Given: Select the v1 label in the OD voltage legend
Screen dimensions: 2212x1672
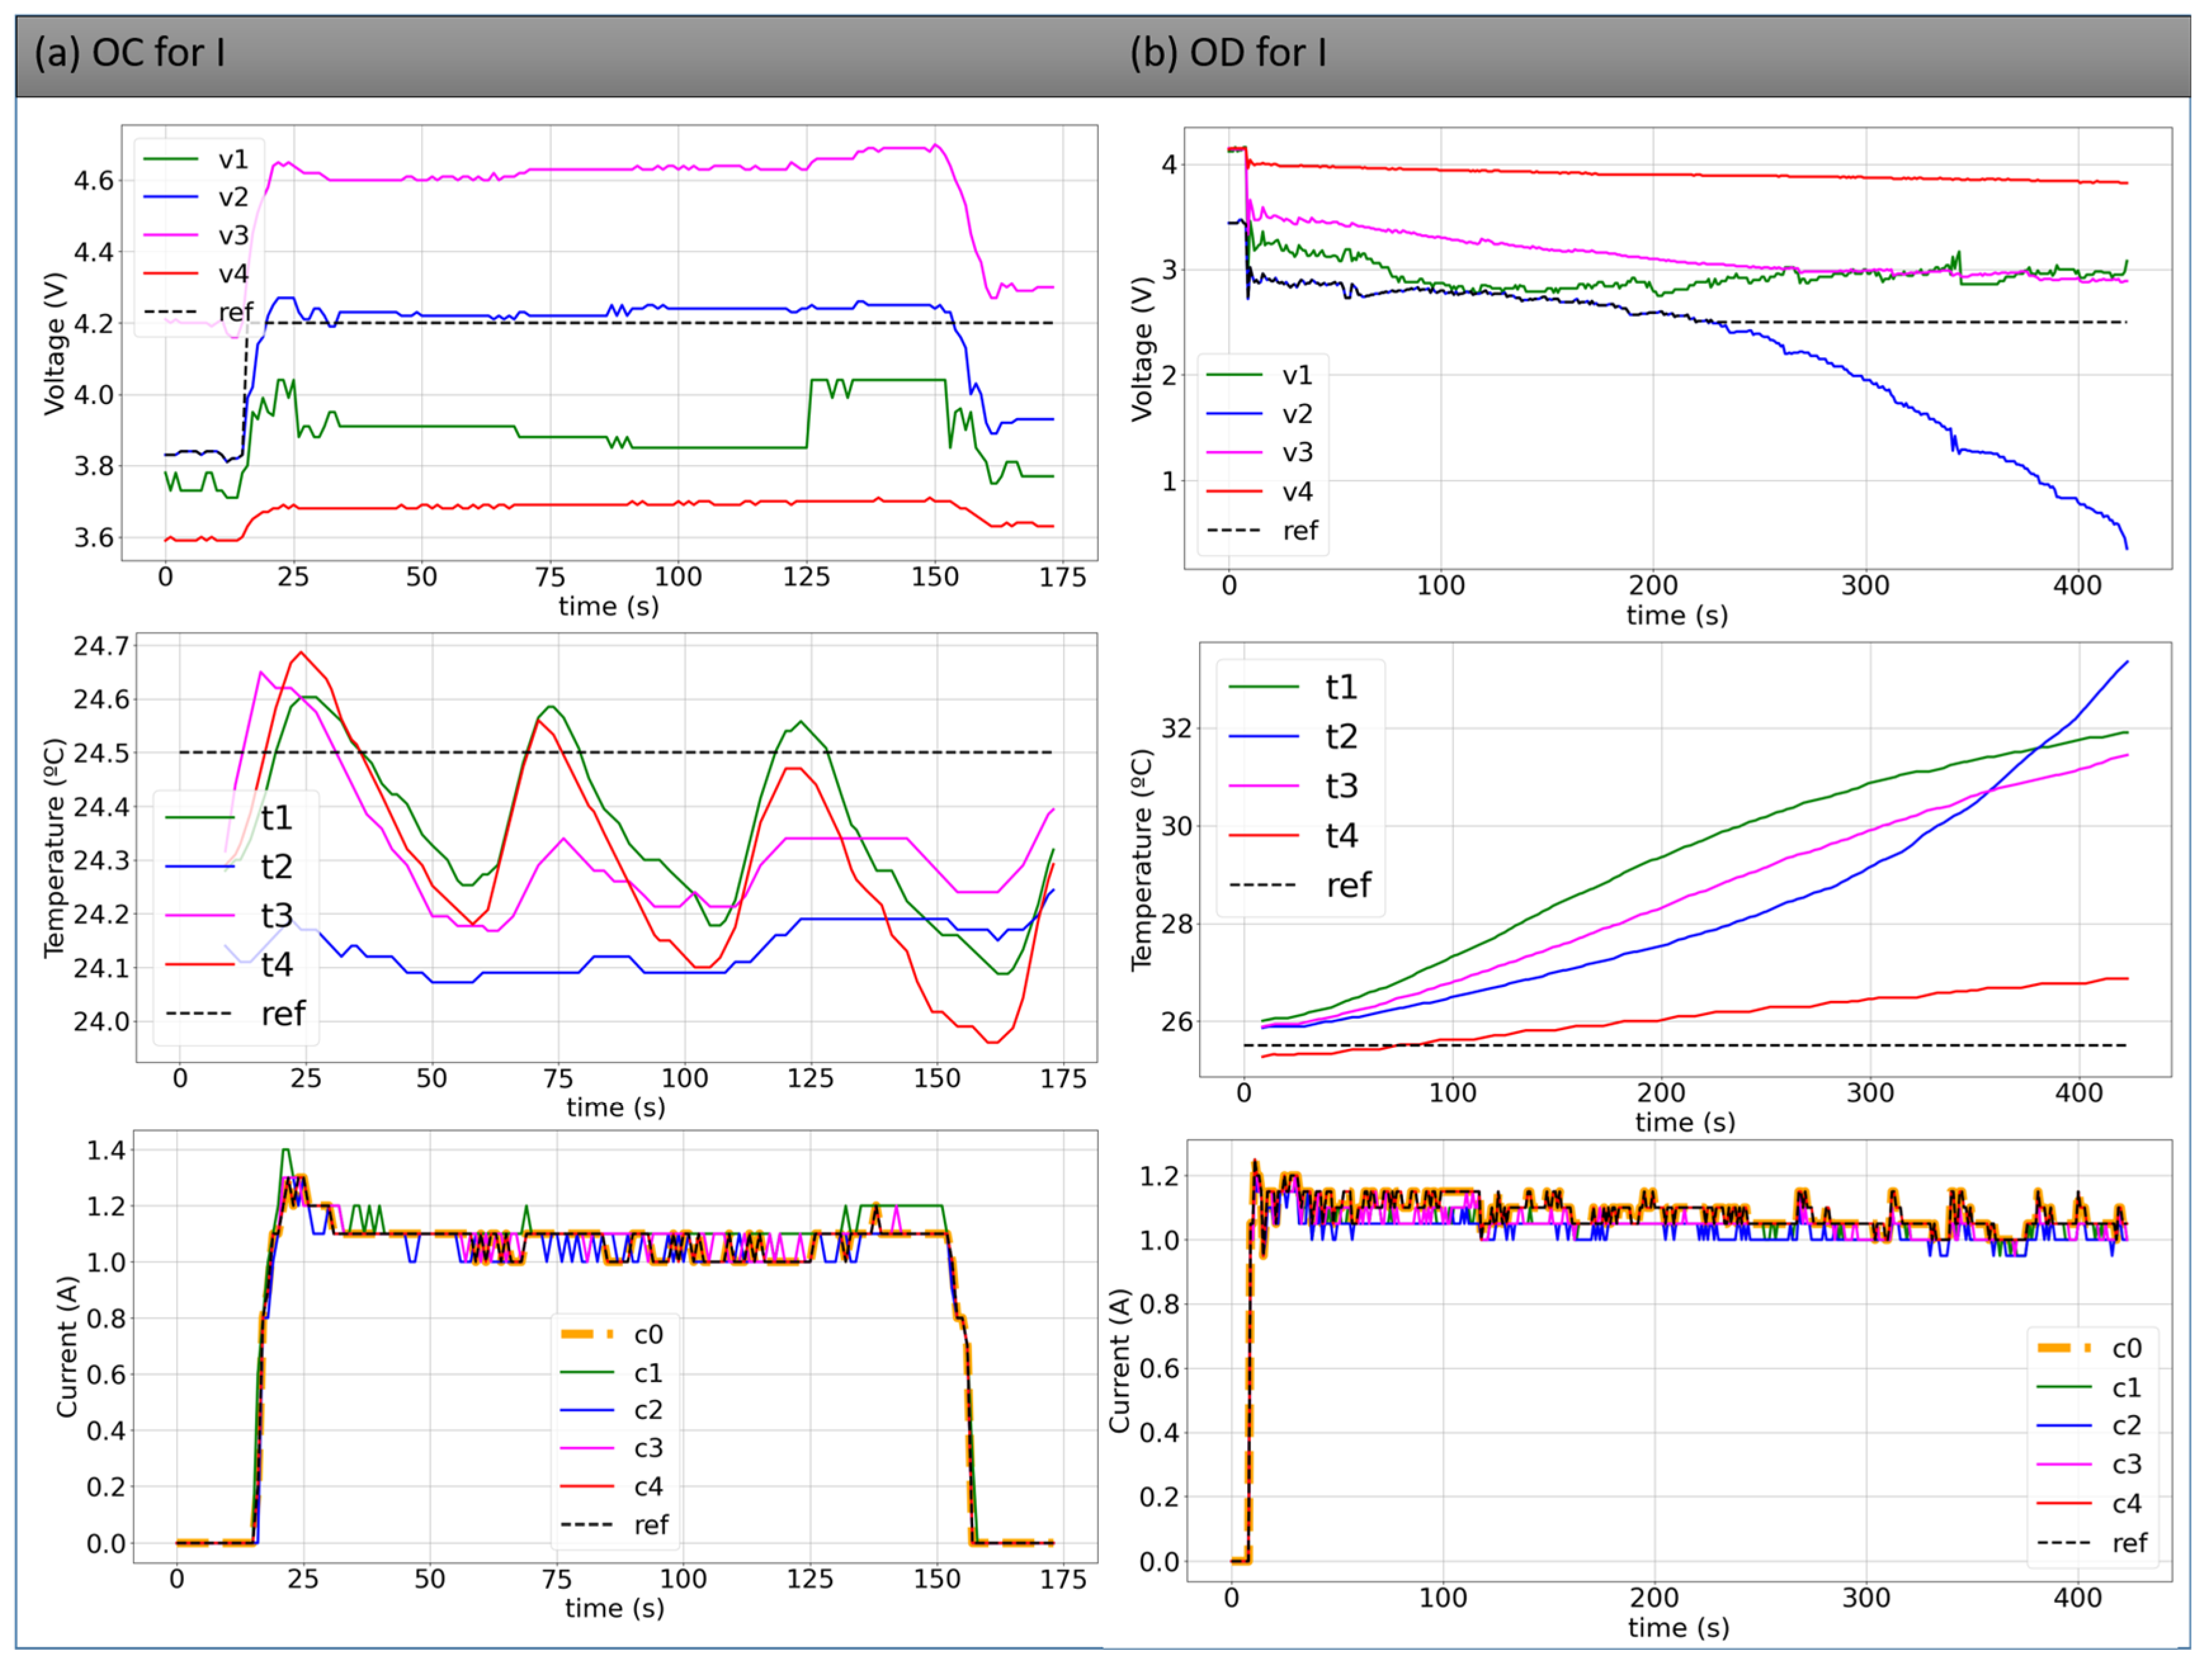Looking at the screenshot, I should click(x=1297, y=375).
